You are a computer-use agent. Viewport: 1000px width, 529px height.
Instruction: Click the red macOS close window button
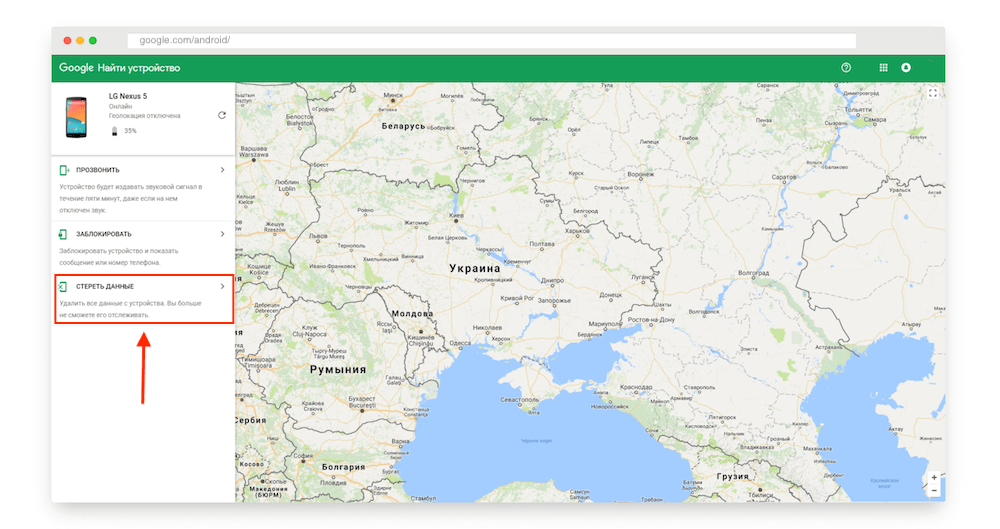coord(68,40)
